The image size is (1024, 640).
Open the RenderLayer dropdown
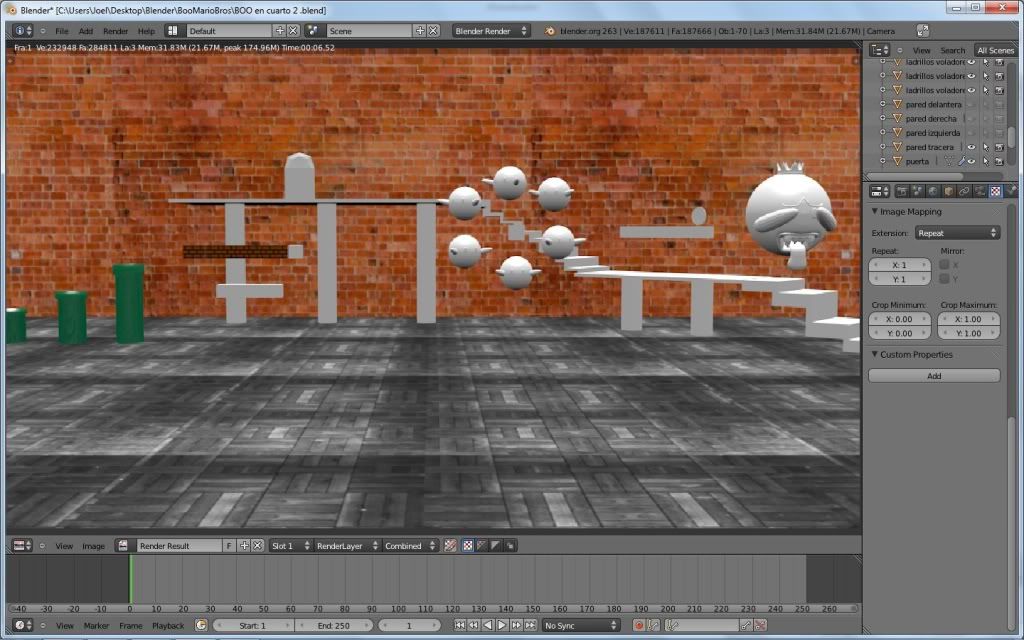(x=347, y=546)
